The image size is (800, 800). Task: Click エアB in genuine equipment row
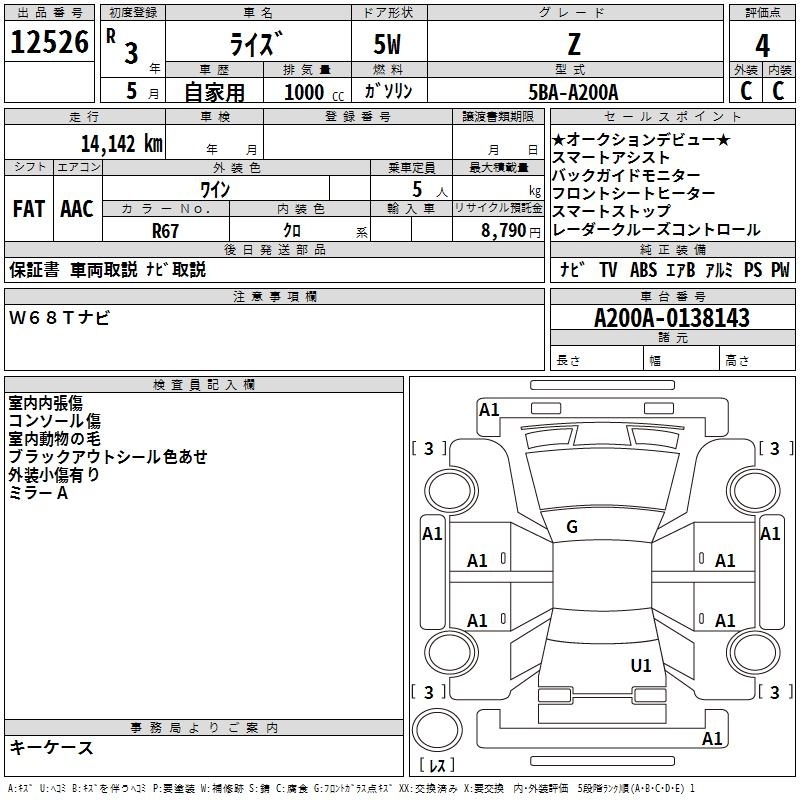(681, 270)
